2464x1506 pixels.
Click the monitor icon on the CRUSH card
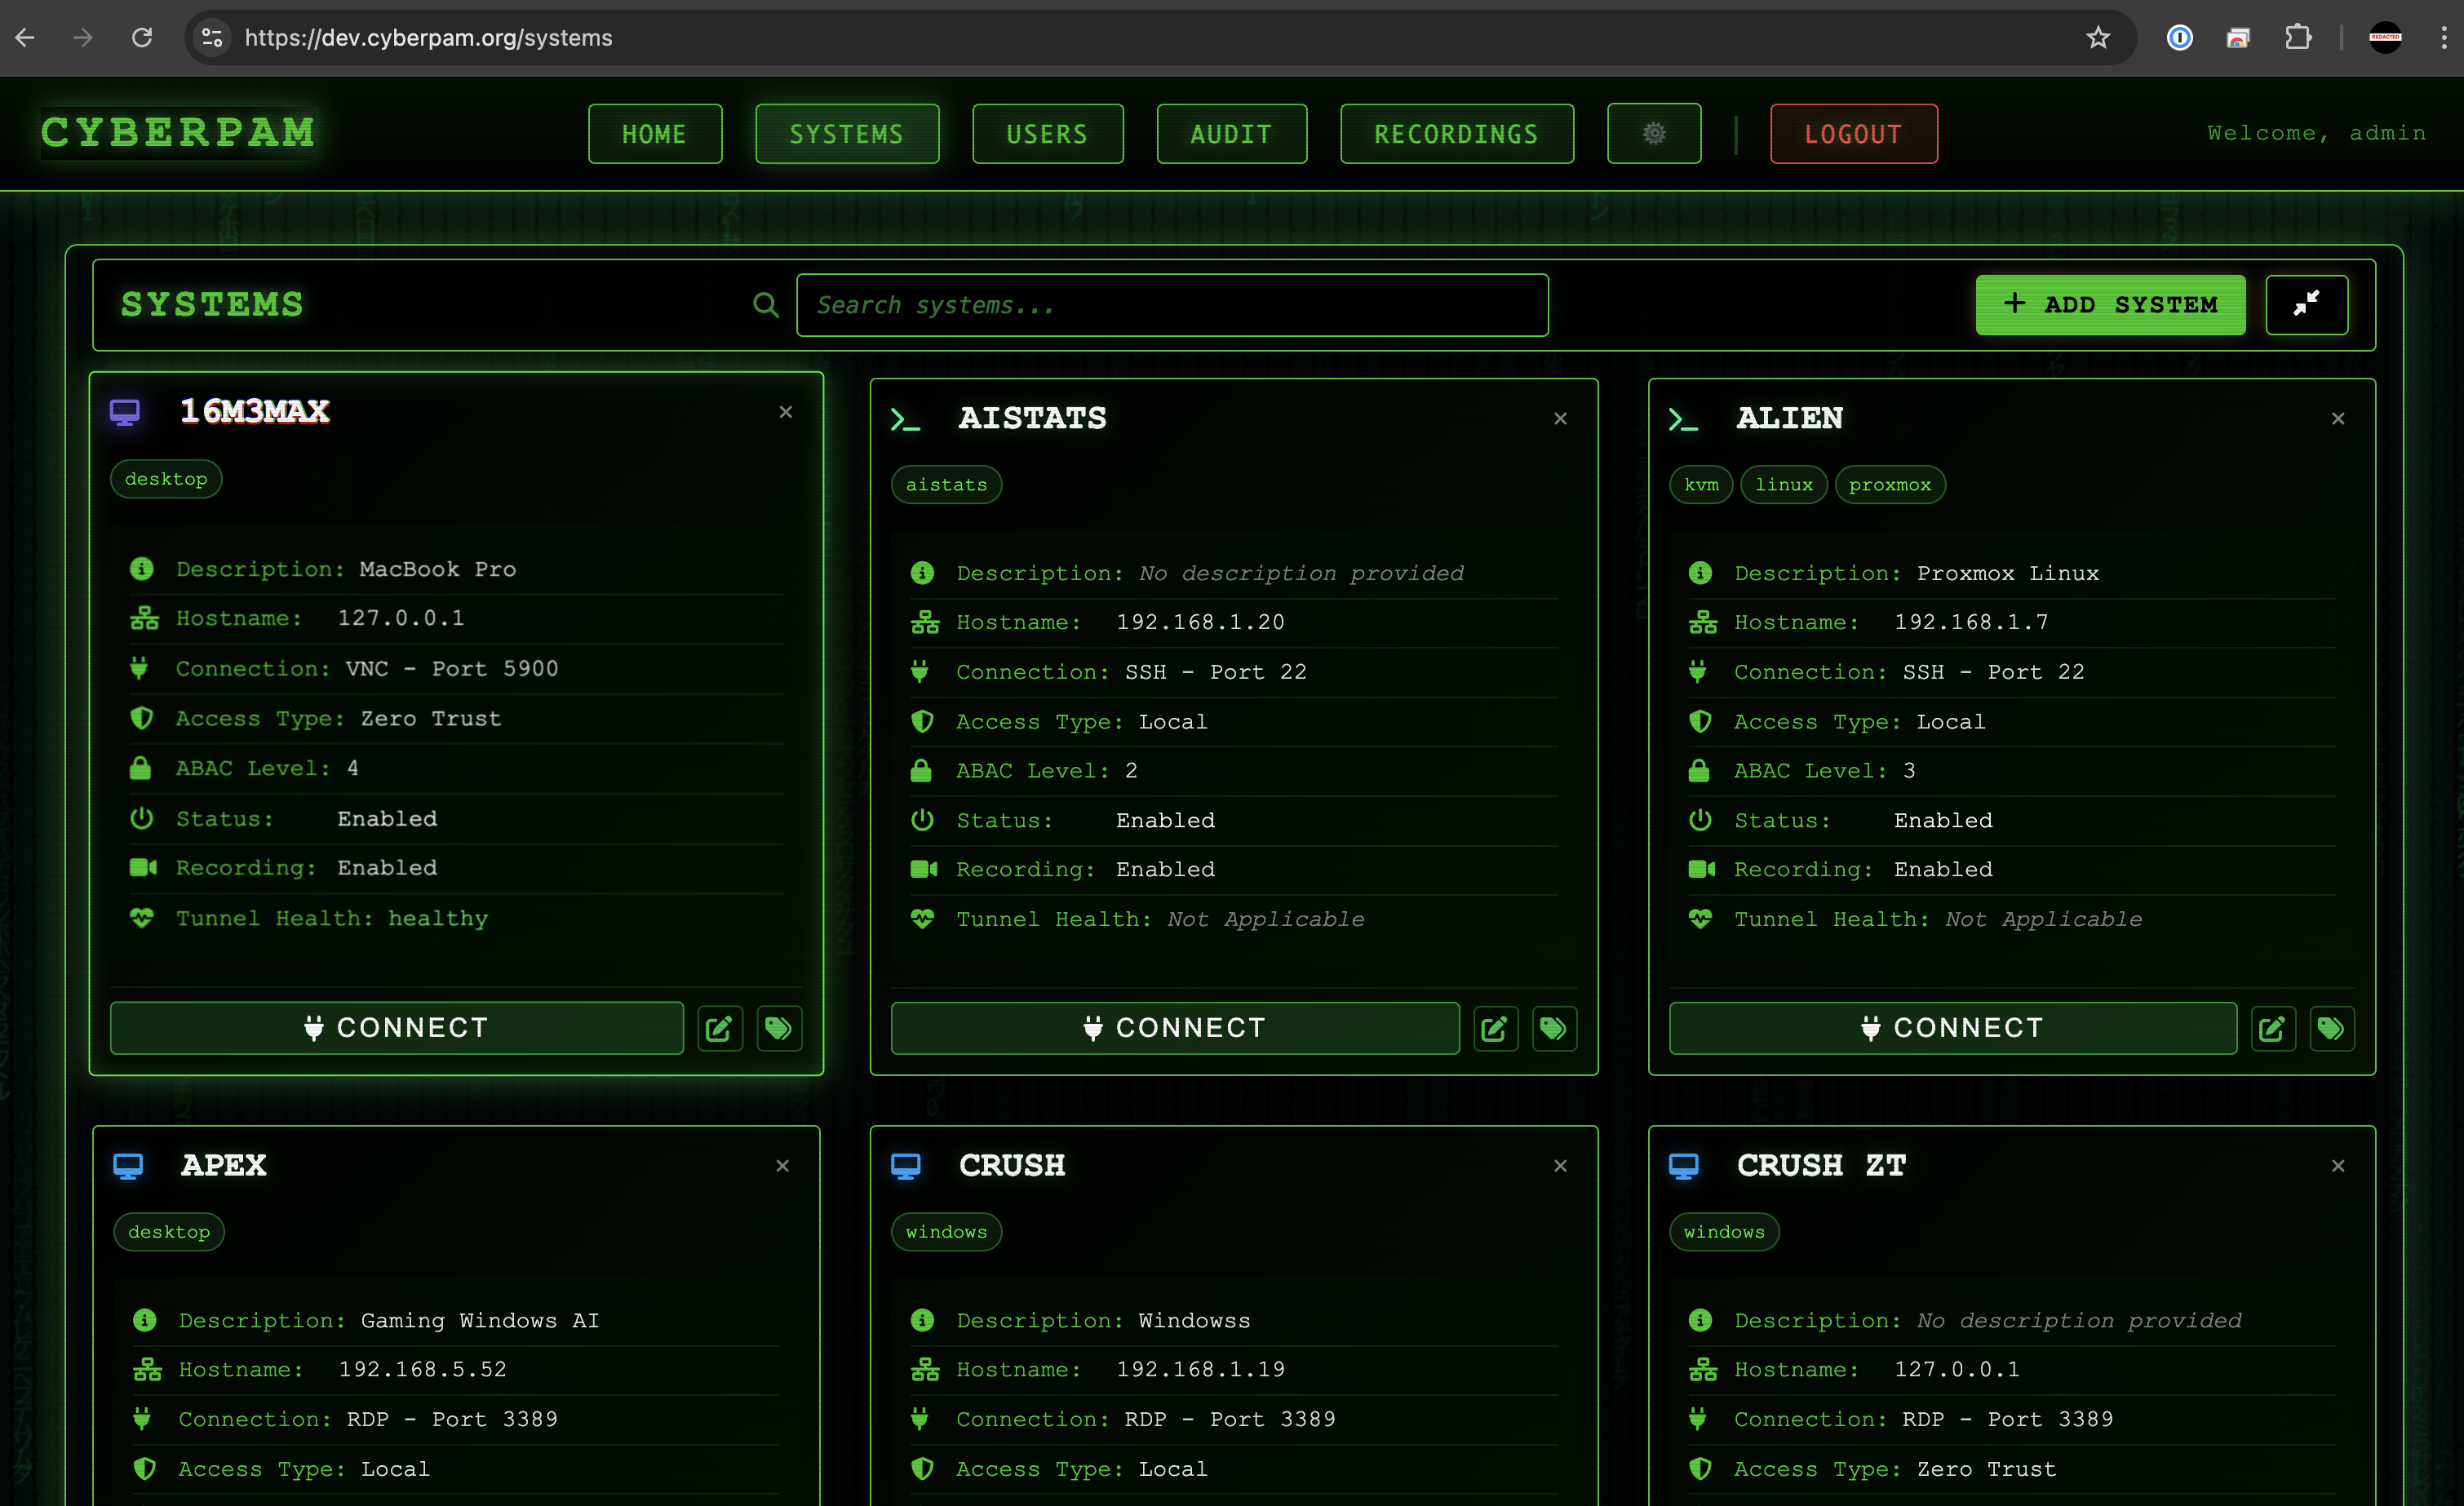pos(906,1165)
